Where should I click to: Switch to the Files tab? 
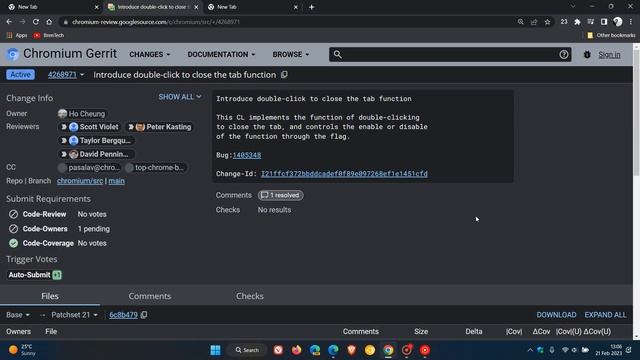(x=50, y=296)
